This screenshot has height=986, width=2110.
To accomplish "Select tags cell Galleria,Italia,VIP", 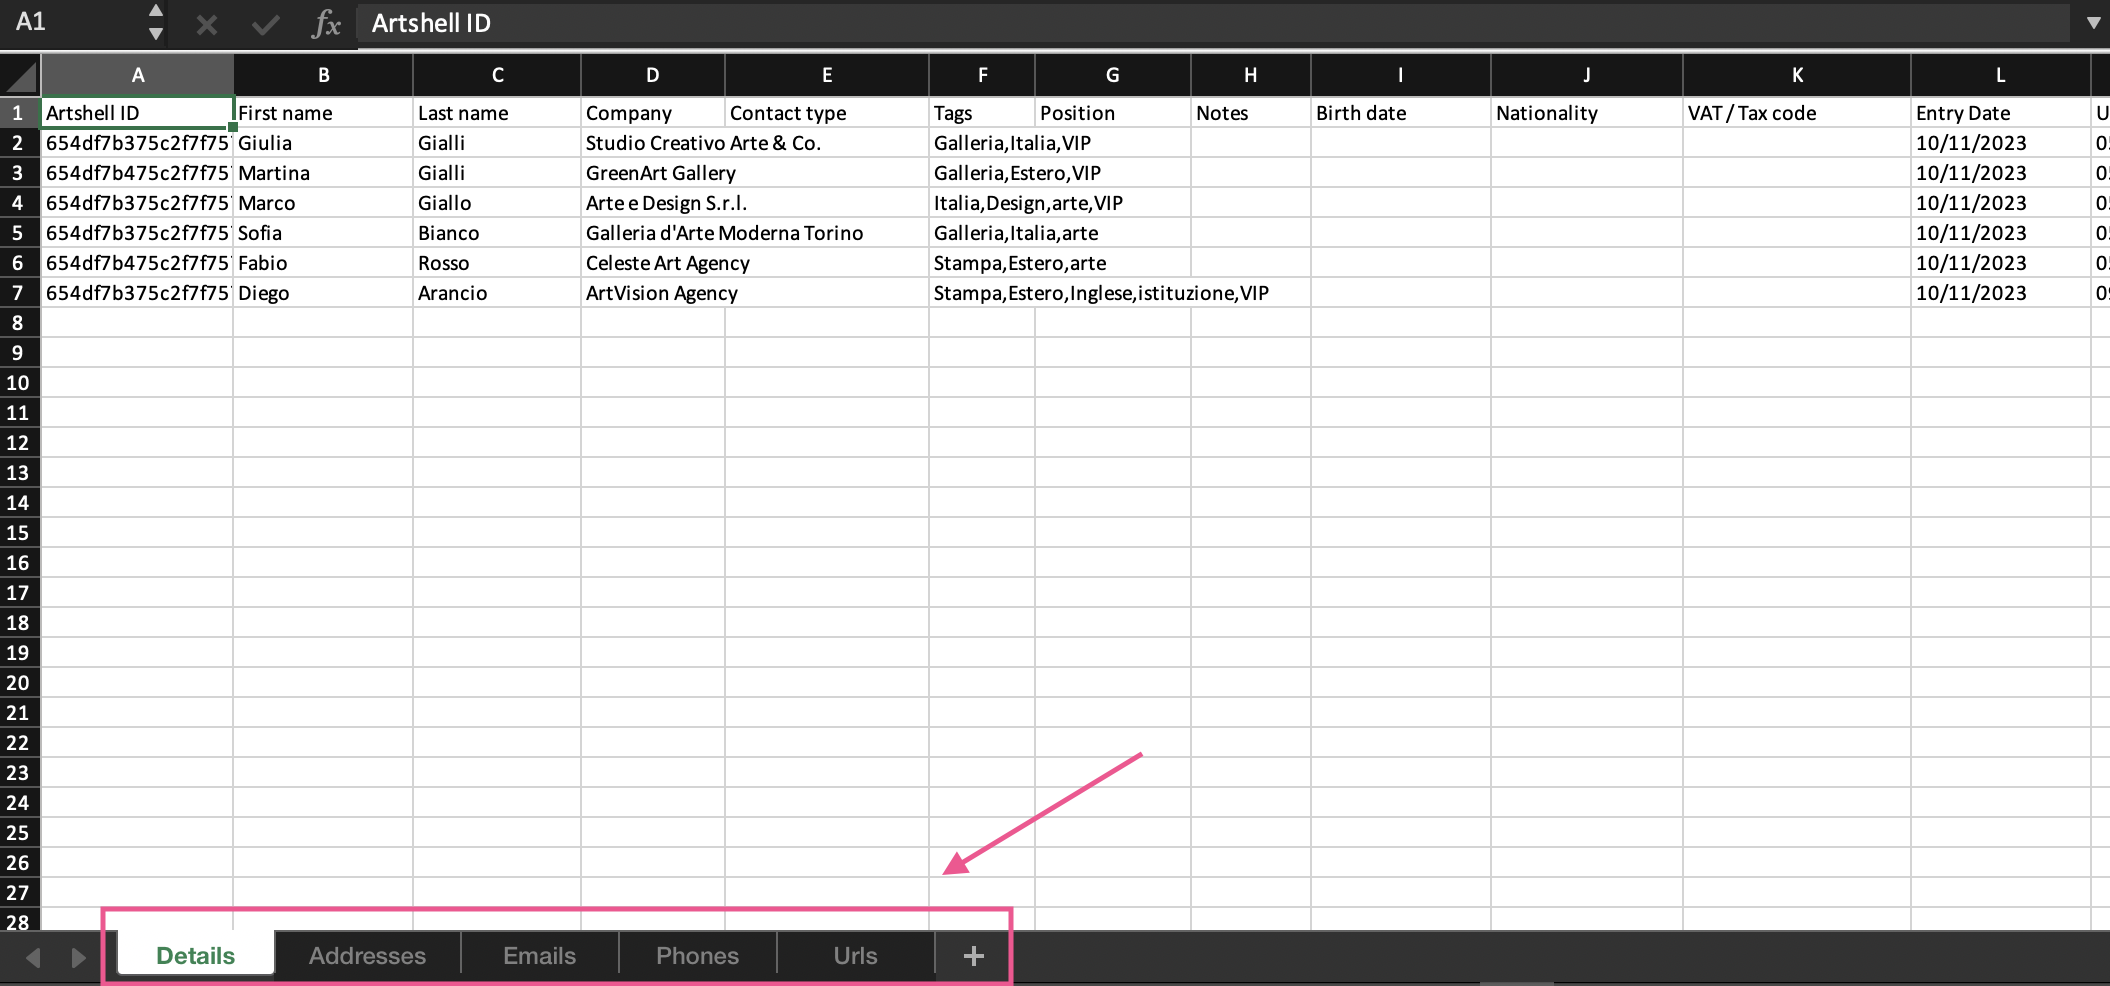I will pos(982,143).
